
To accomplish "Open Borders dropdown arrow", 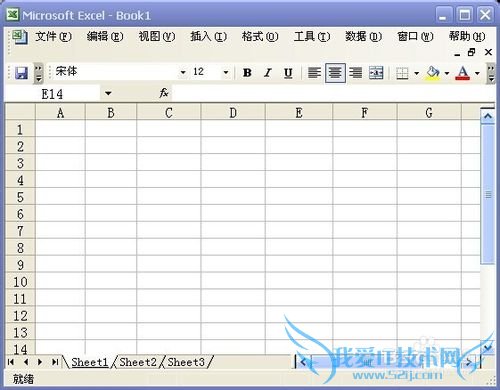I will click(x=416, y=73).
